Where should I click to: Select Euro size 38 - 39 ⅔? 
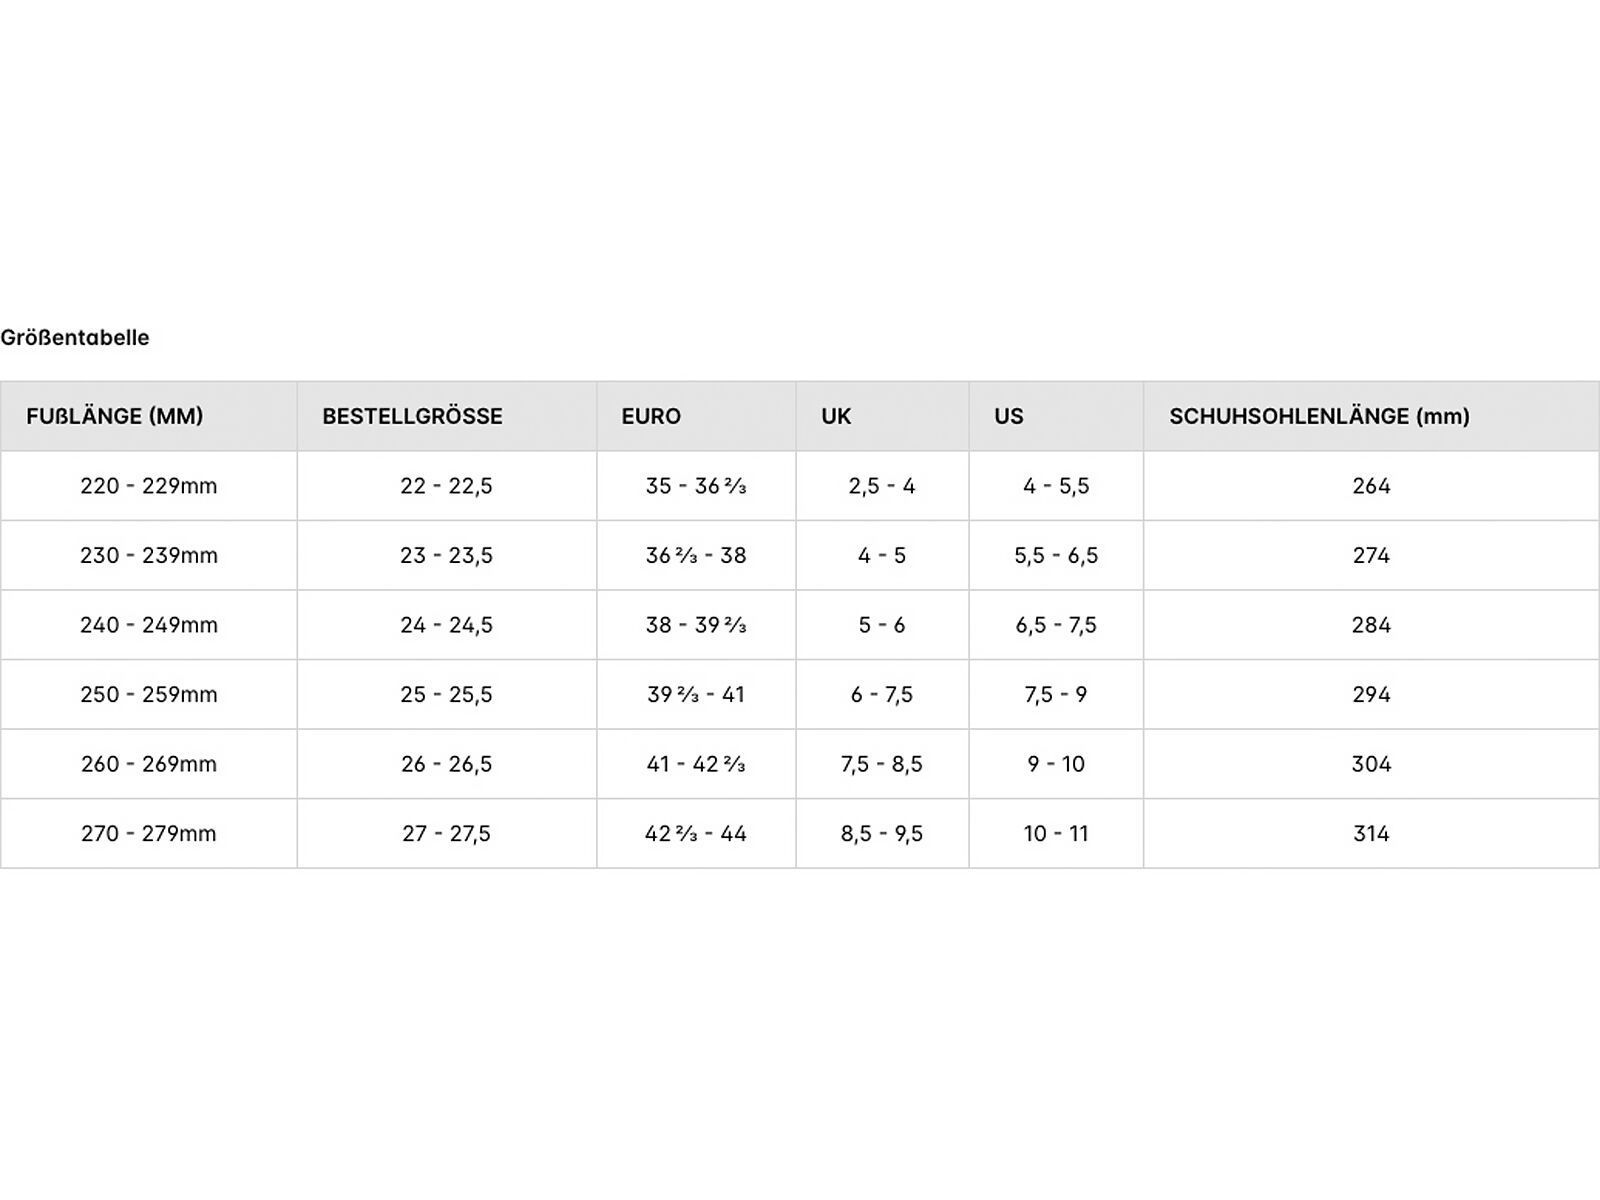tap(696, 625)
